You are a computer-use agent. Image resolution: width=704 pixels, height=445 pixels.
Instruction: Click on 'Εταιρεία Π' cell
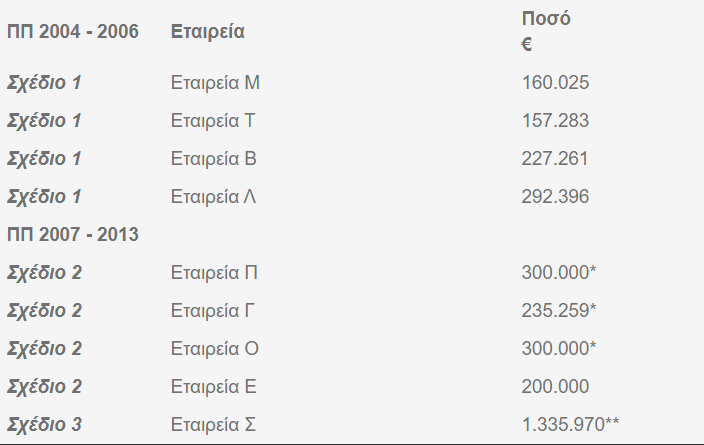(214, 273)
